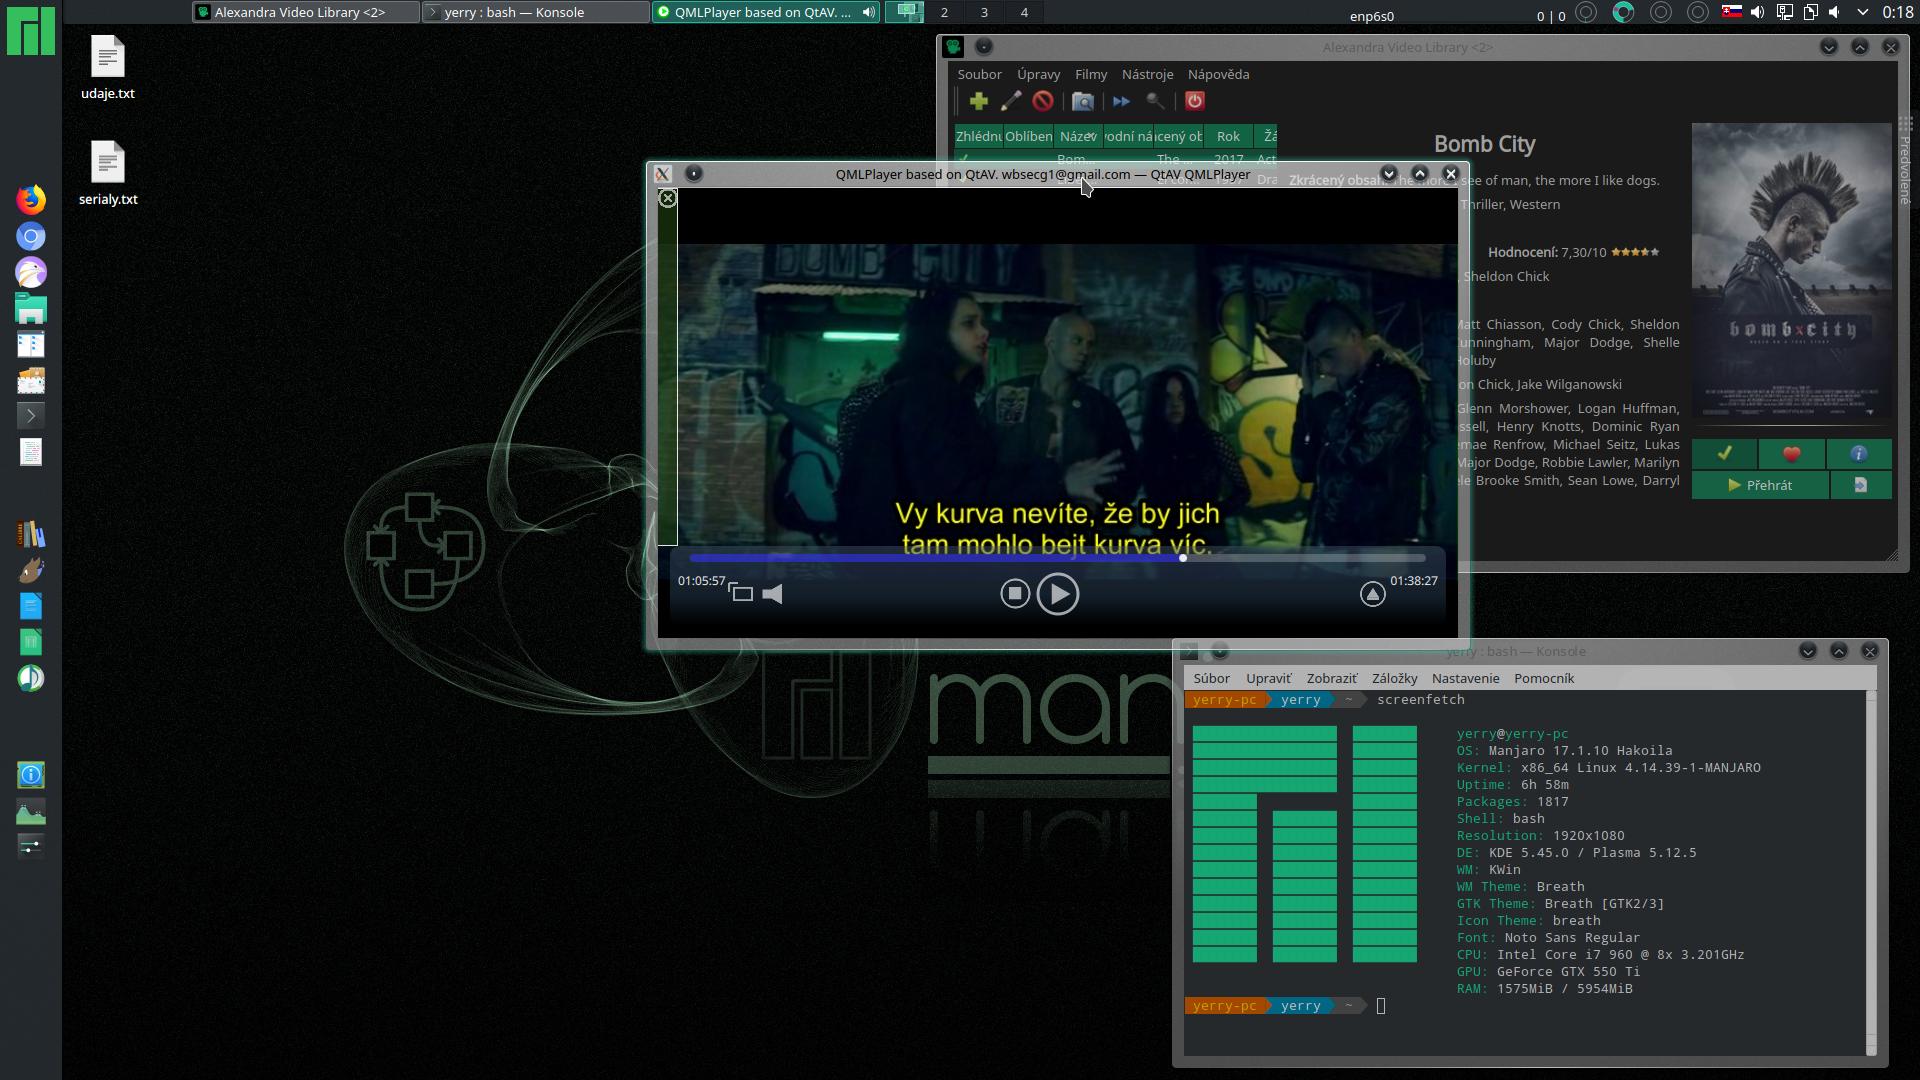Open the clipboard tray icon

pyautogui.click(x=1810, y=12)
